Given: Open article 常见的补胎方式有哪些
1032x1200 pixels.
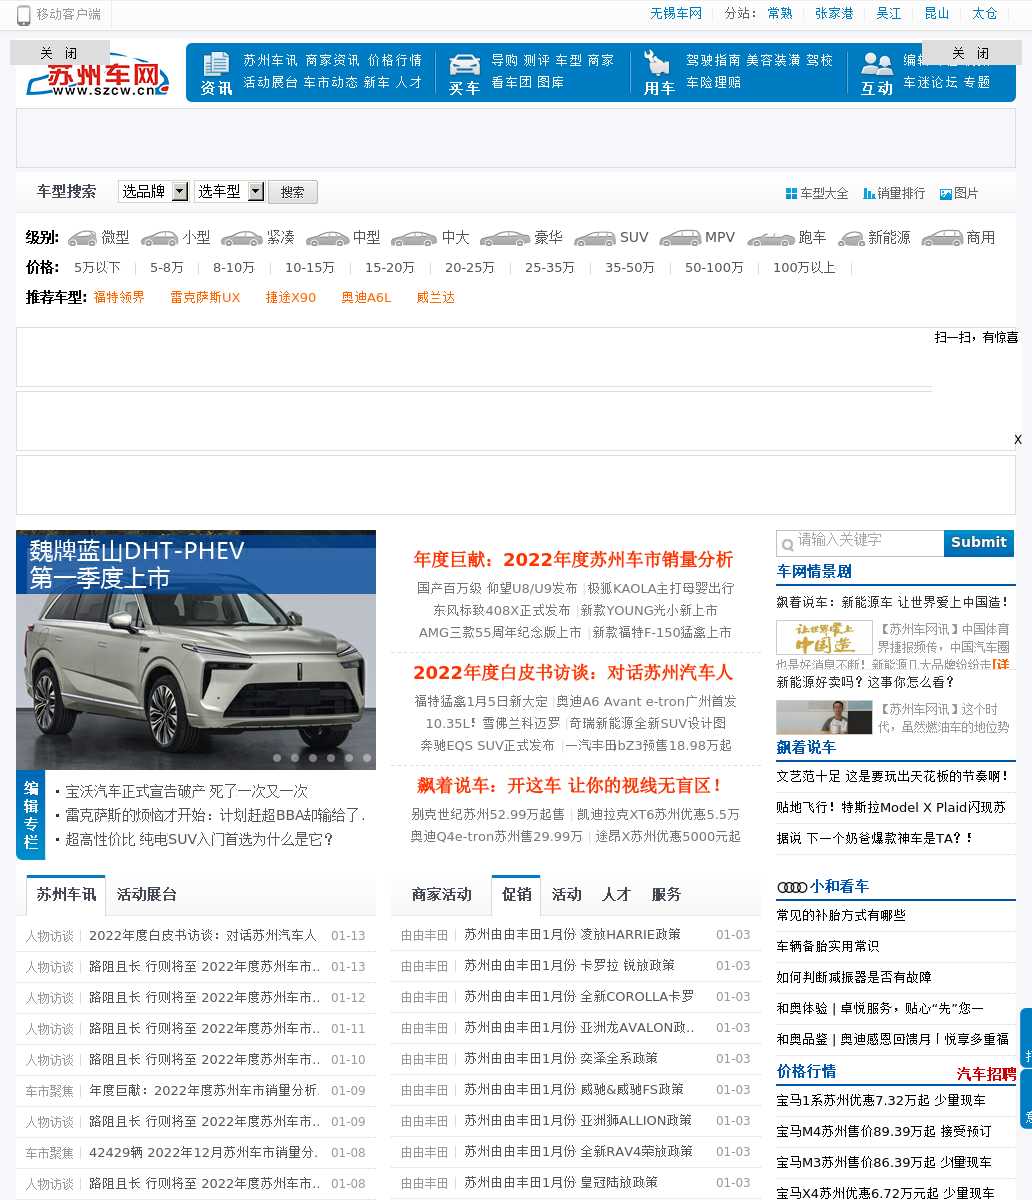Looking at the screenshot, I should [841, 916].
